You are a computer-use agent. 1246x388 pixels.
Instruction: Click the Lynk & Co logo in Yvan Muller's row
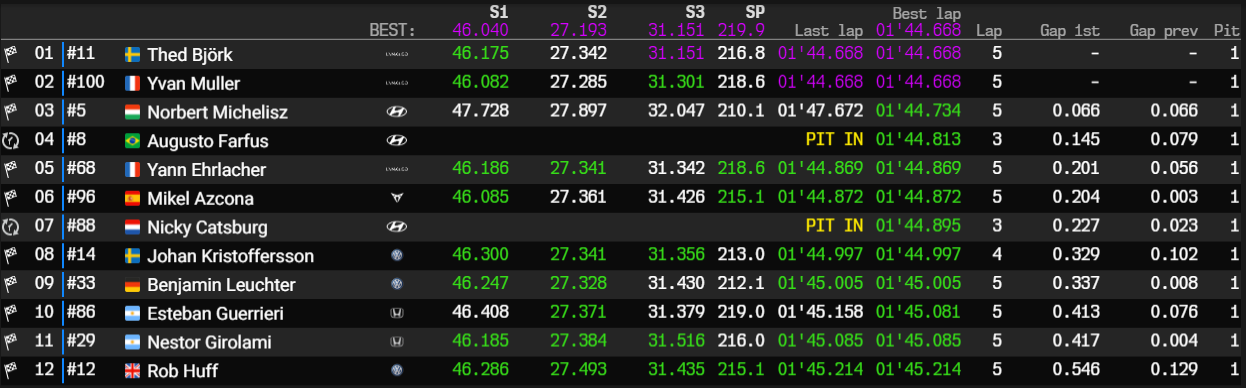pyautogui.click(x=396, y=83)
